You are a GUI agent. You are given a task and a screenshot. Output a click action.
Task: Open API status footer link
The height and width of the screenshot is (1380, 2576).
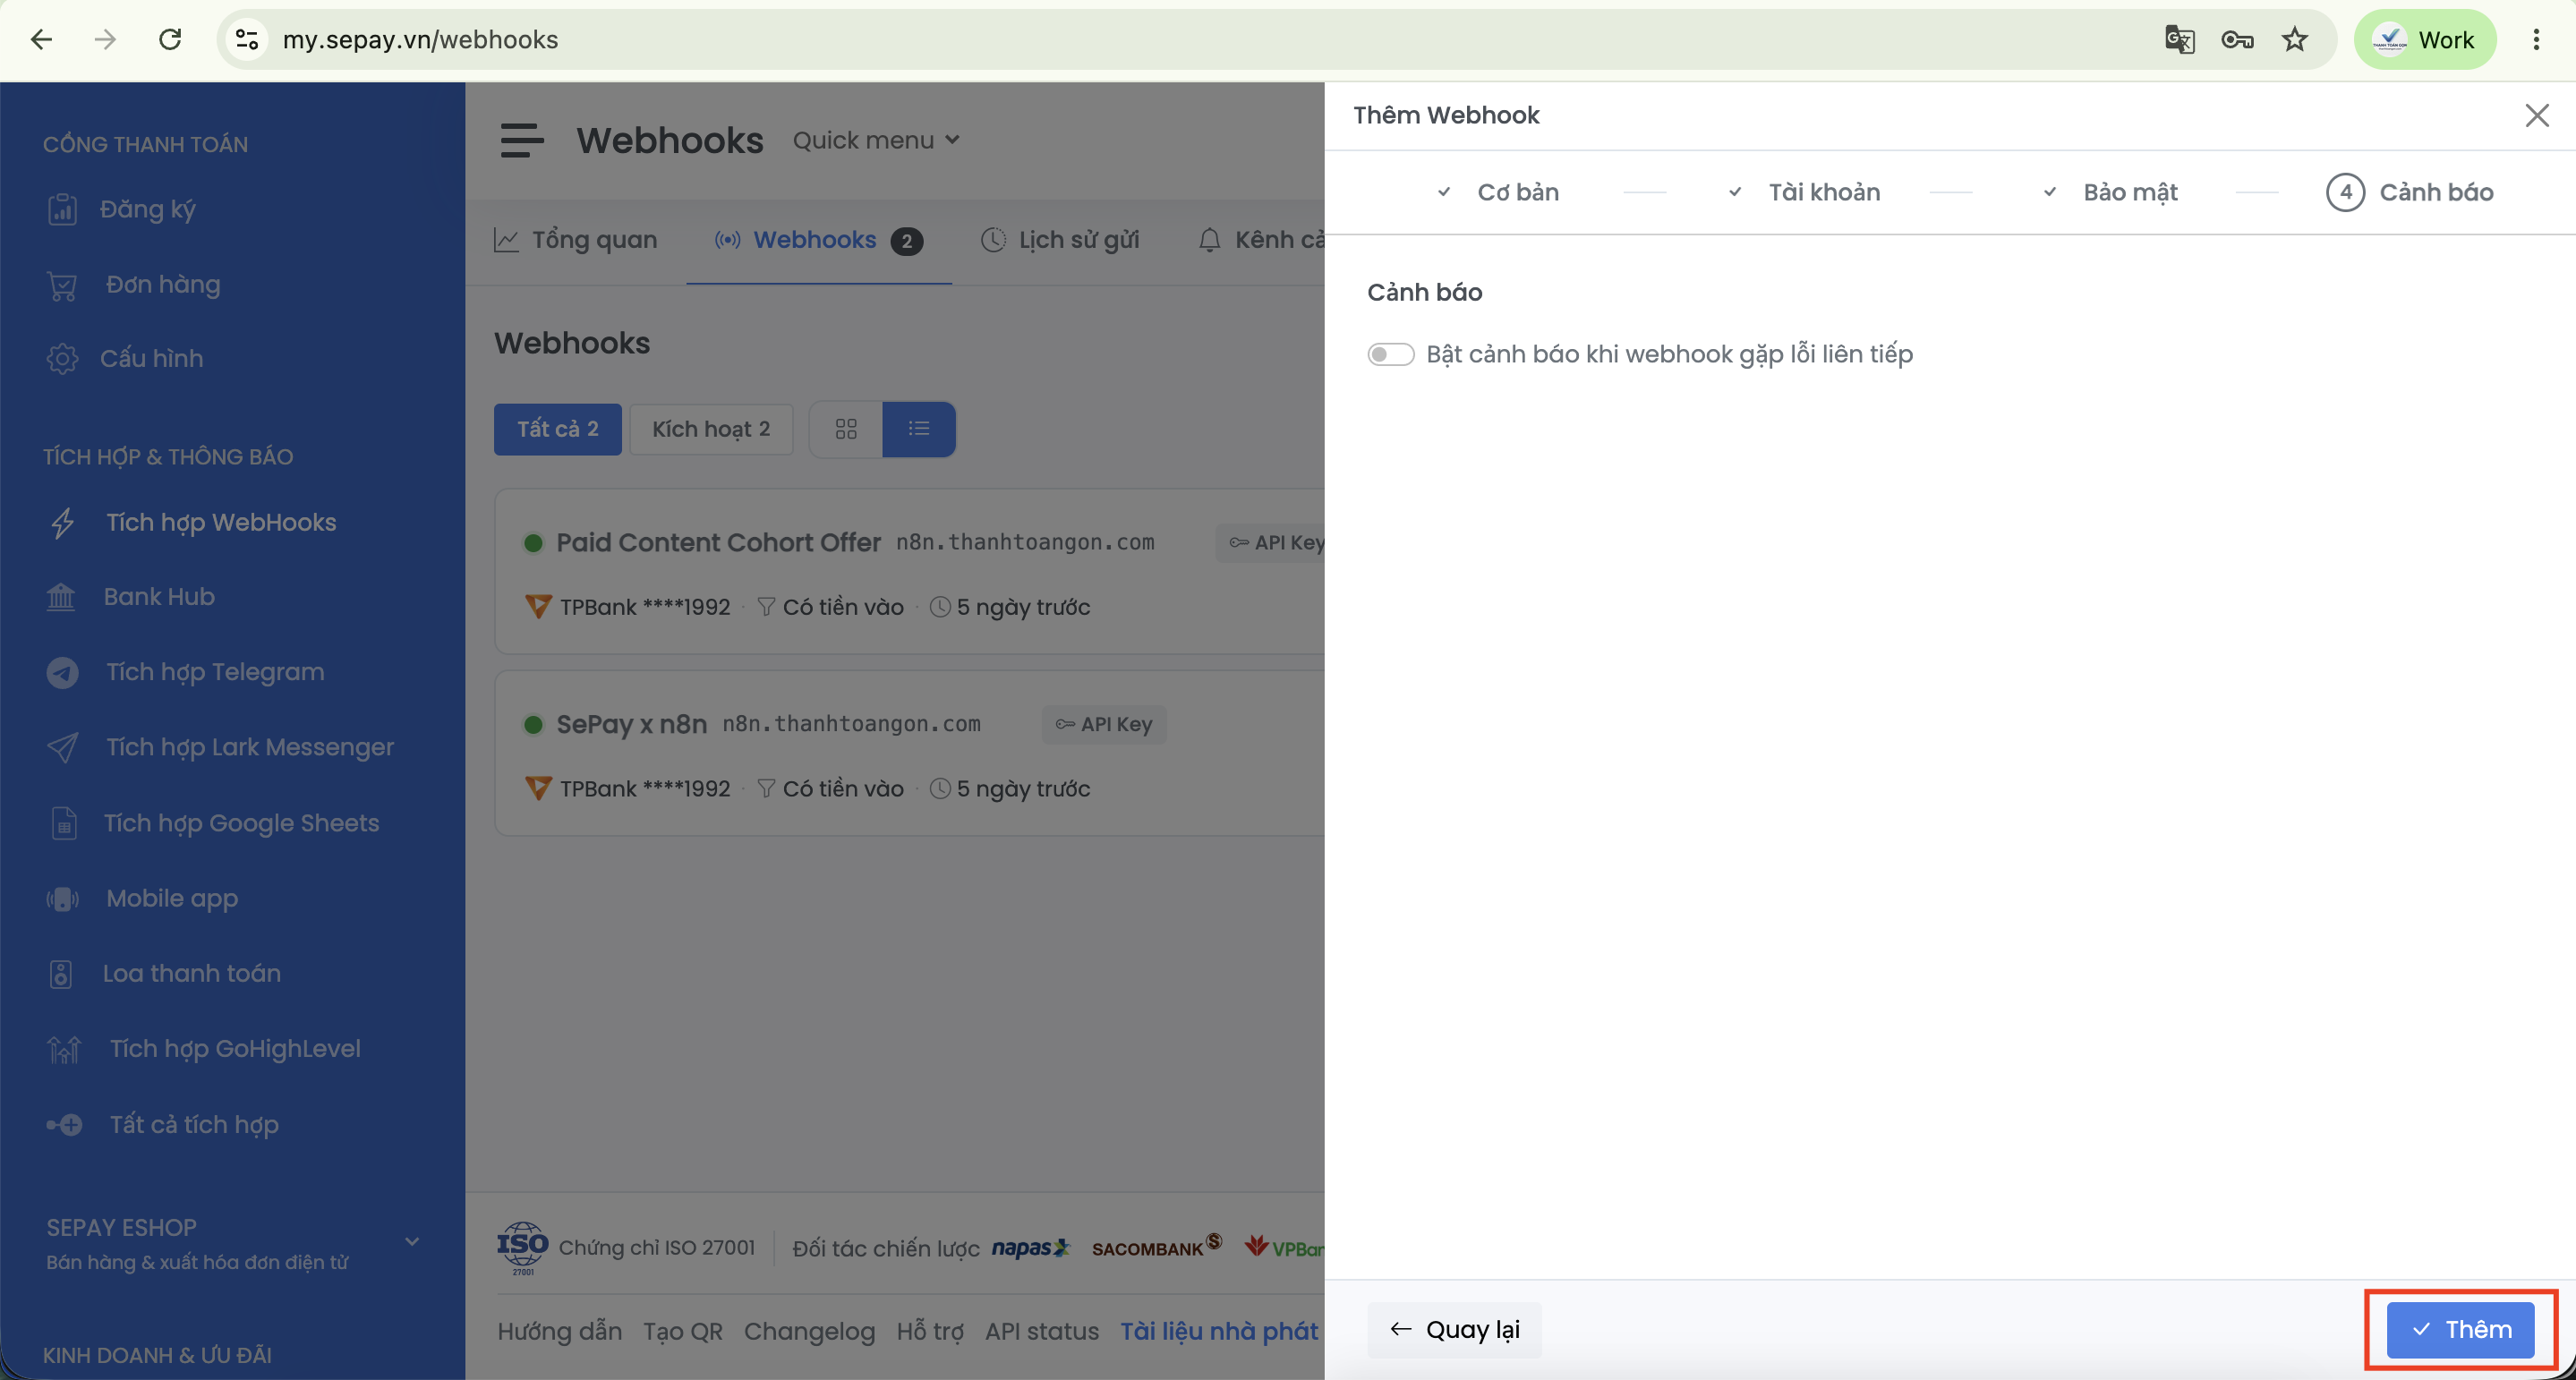pyautogui.click(x=1042, y=1331)
